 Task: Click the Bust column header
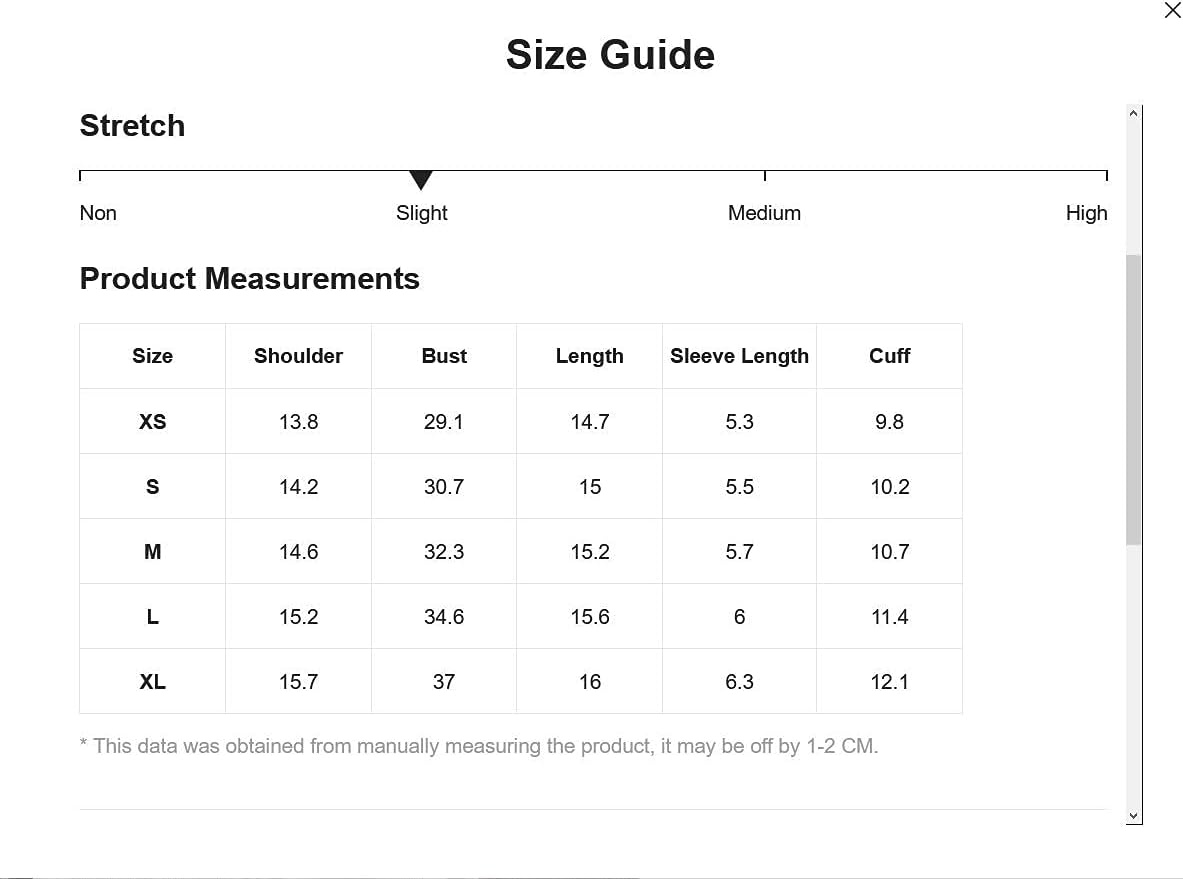[444, 356]
